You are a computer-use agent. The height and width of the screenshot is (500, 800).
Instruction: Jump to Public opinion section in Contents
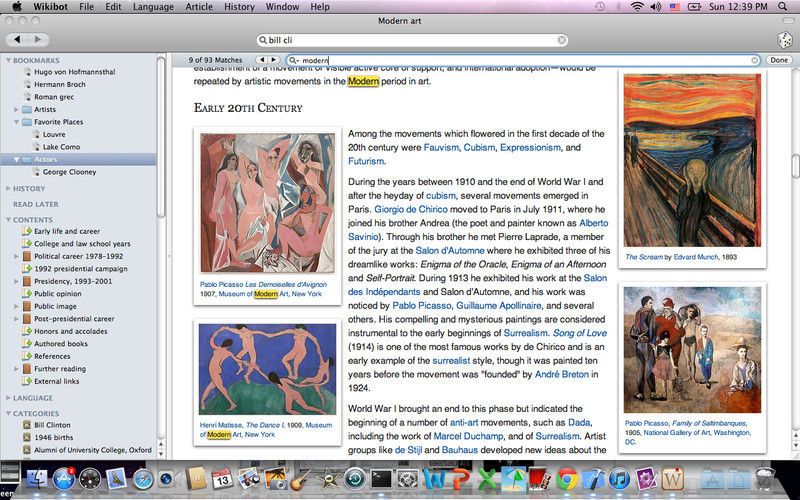tap(58, 294)
